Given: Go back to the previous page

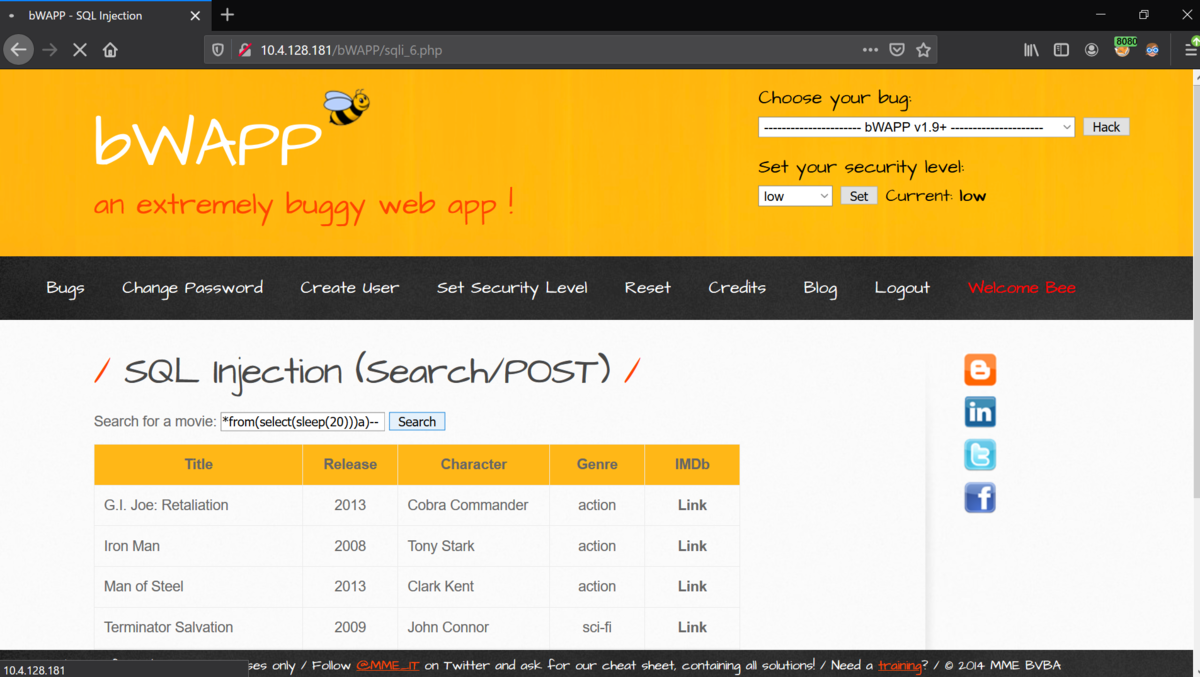Looking at the screenshot, I should pos(18,50).
